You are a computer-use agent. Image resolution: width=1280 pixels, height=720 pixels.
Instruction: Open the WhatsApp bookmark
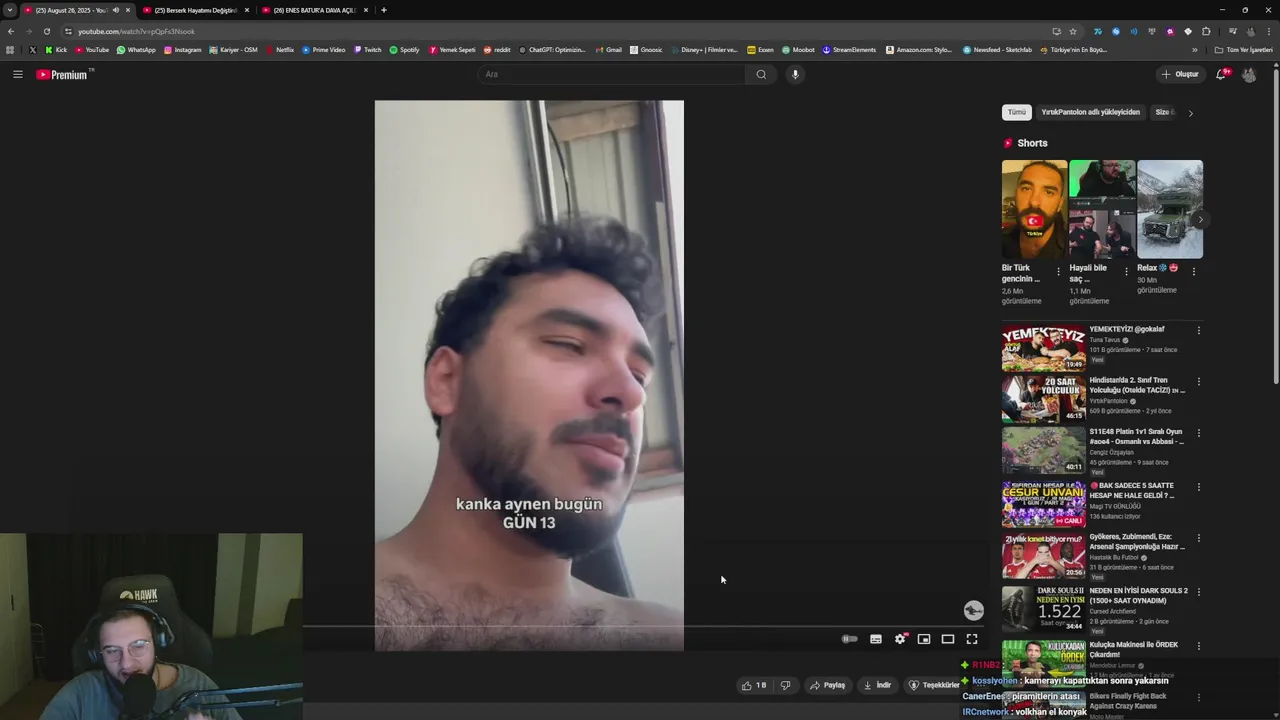(x=136, y=49)
